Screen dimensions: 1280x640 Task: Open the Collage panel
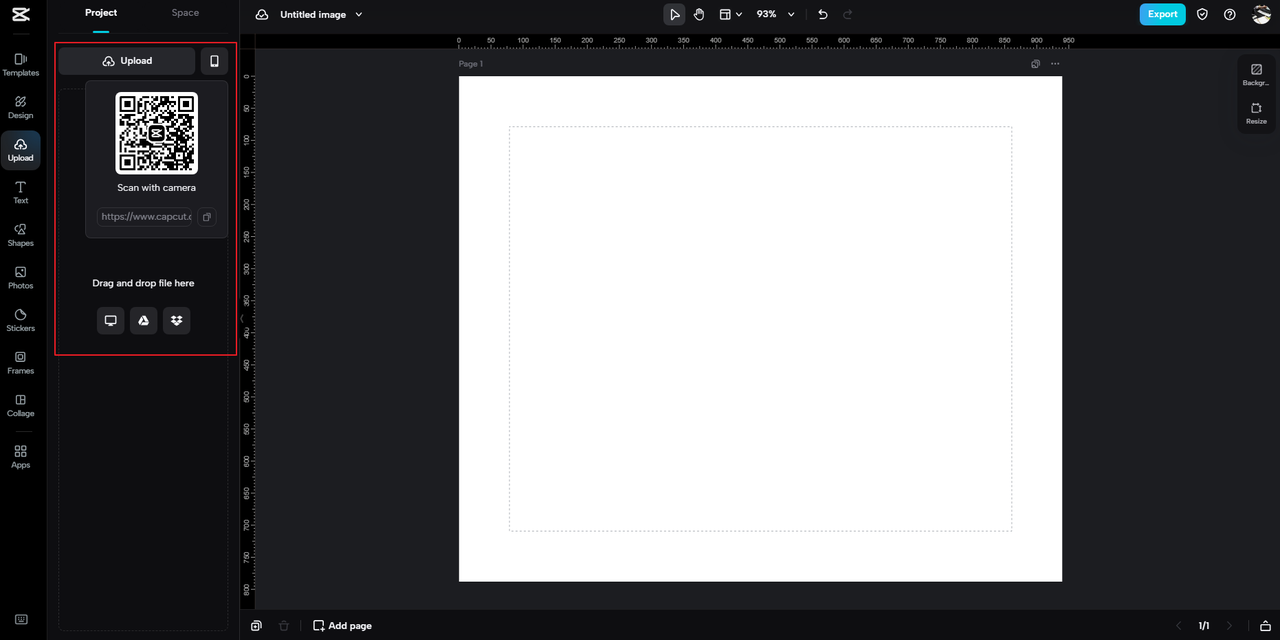point(20,405)
